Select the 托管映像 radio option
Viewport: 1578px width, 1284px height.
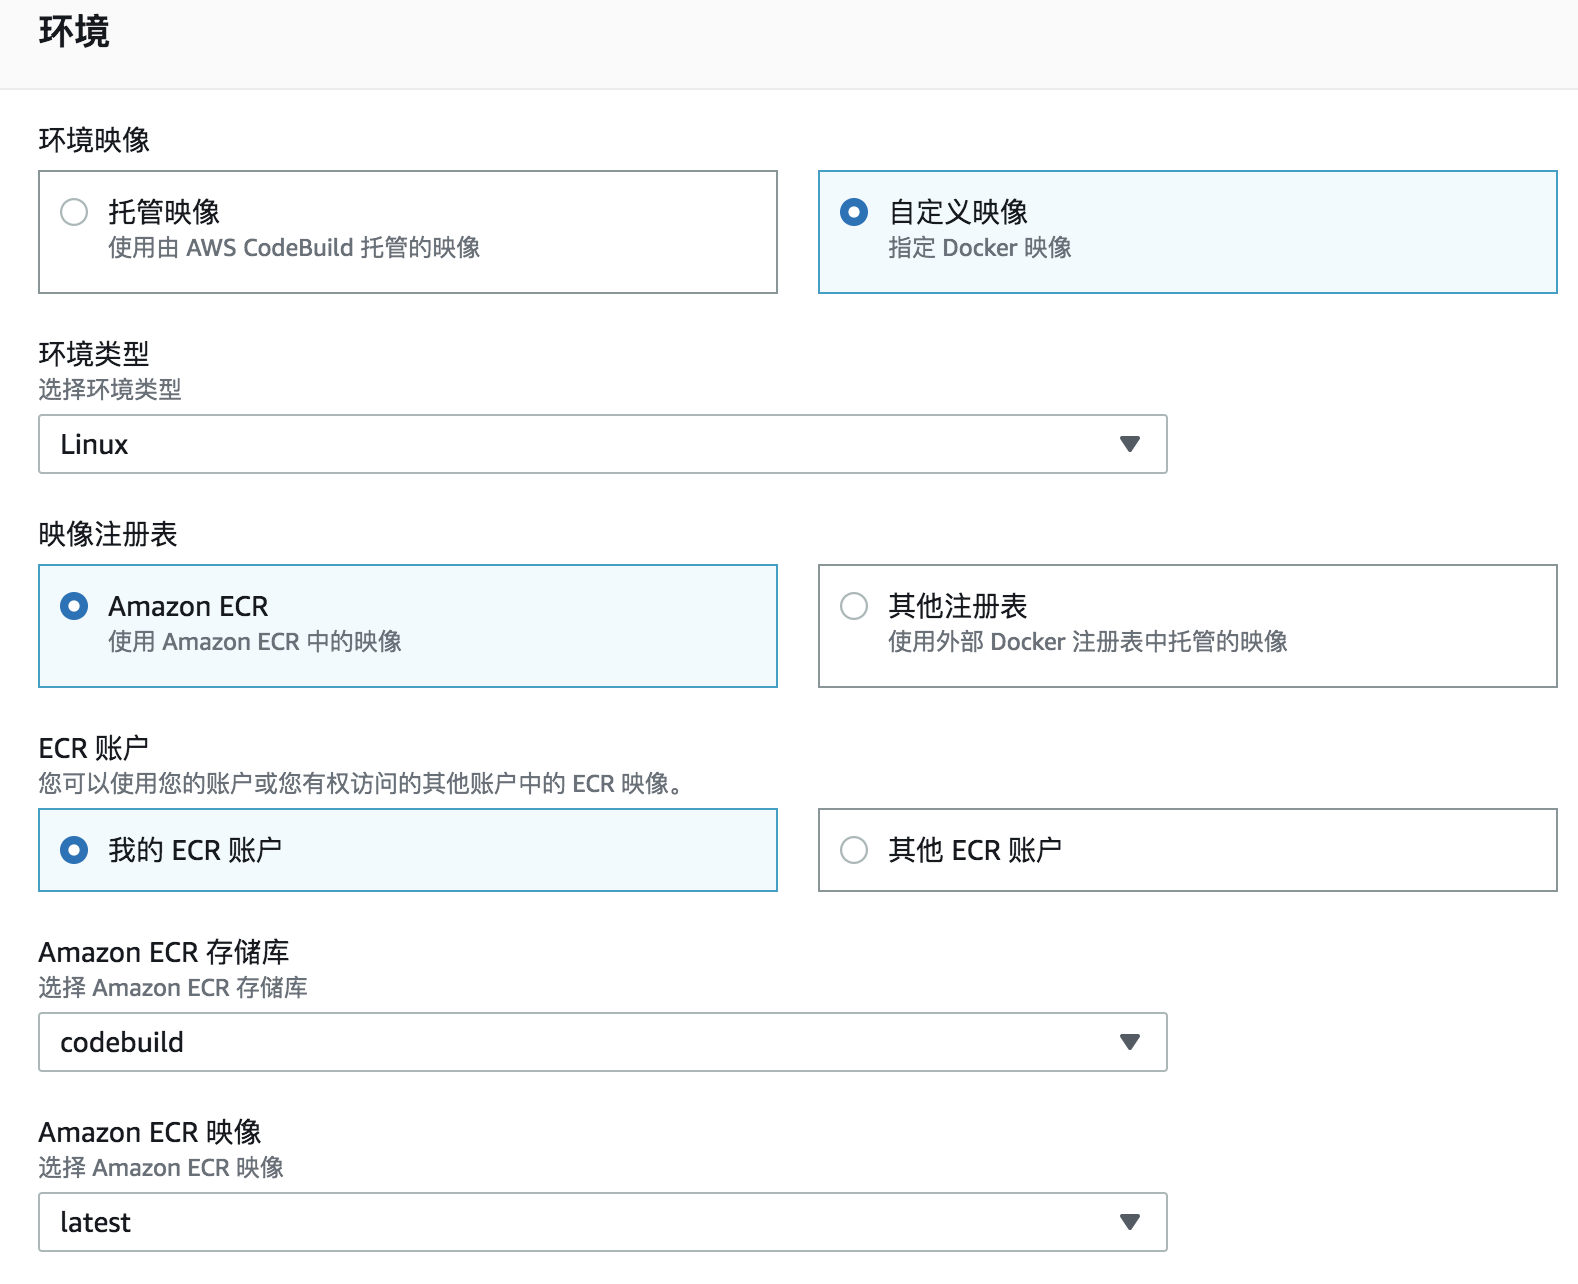pyautogui.click(x=74, y=212)
